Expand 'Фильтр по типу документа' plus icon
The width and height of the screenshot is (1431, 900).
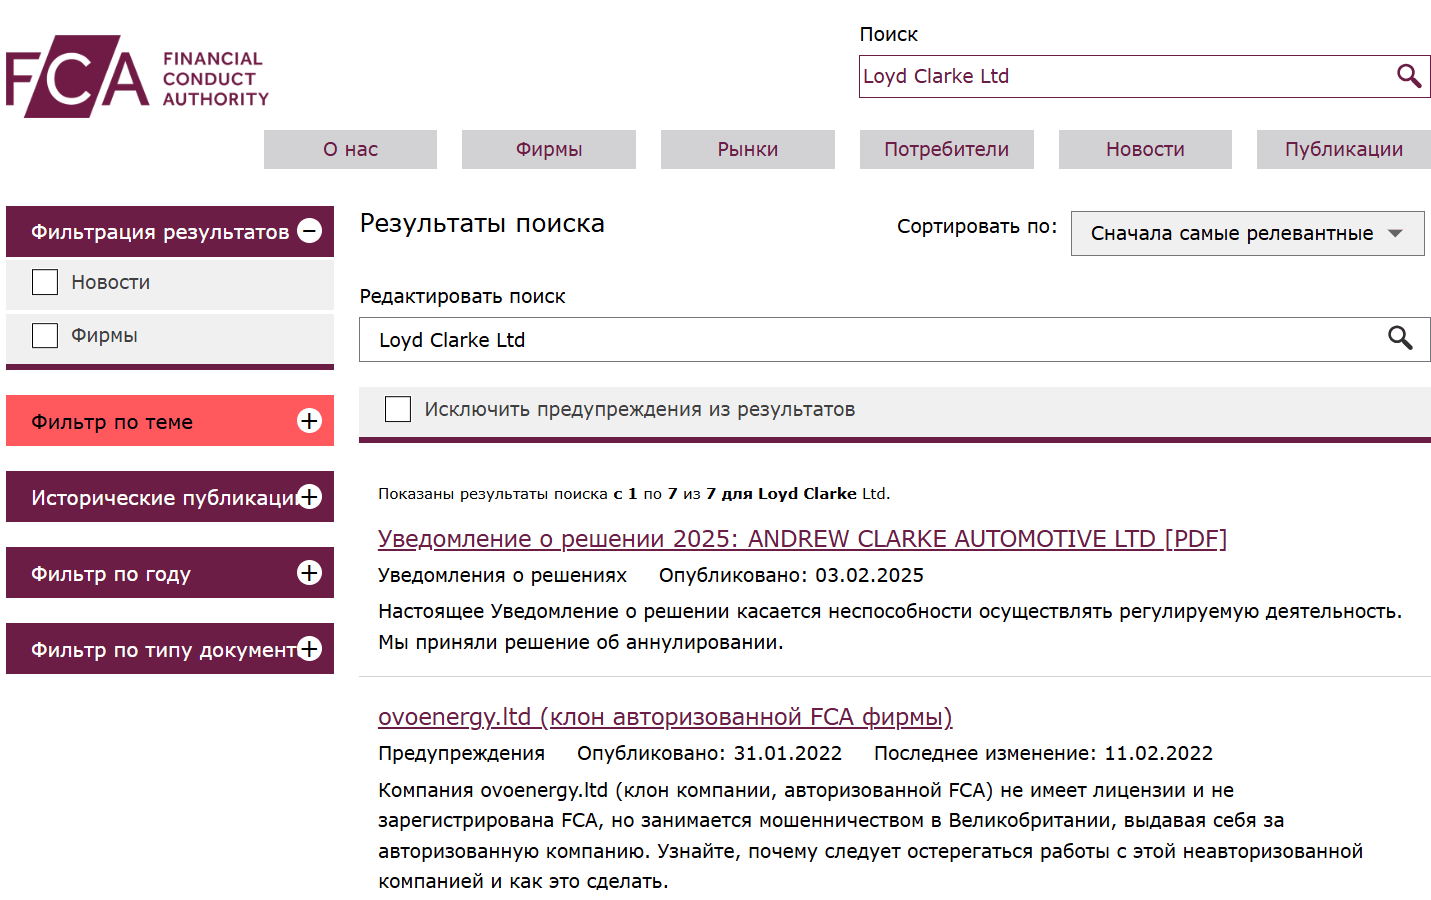pos(310,649)
